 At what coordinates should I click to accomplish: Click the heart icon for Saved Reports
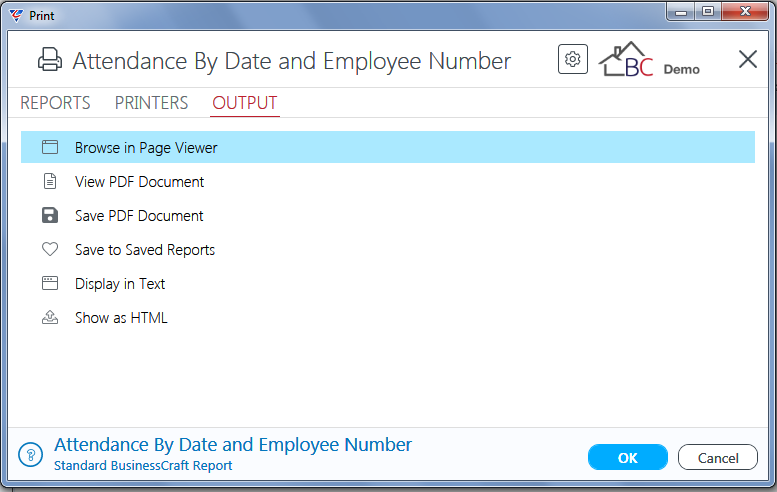click(x=50, y=249)
